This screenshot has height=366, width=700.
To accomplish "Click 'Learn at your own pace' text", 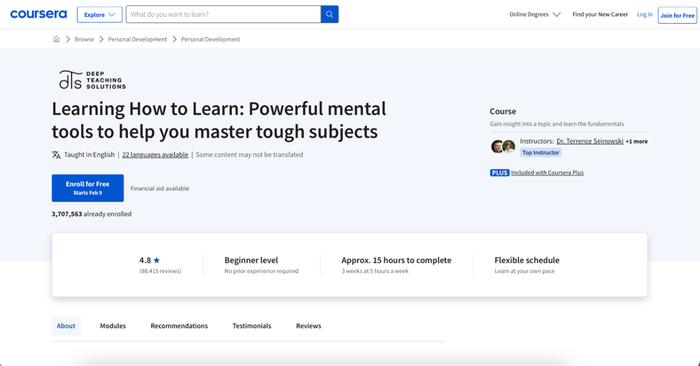I will pyautogui.click(x=525, y=271).
